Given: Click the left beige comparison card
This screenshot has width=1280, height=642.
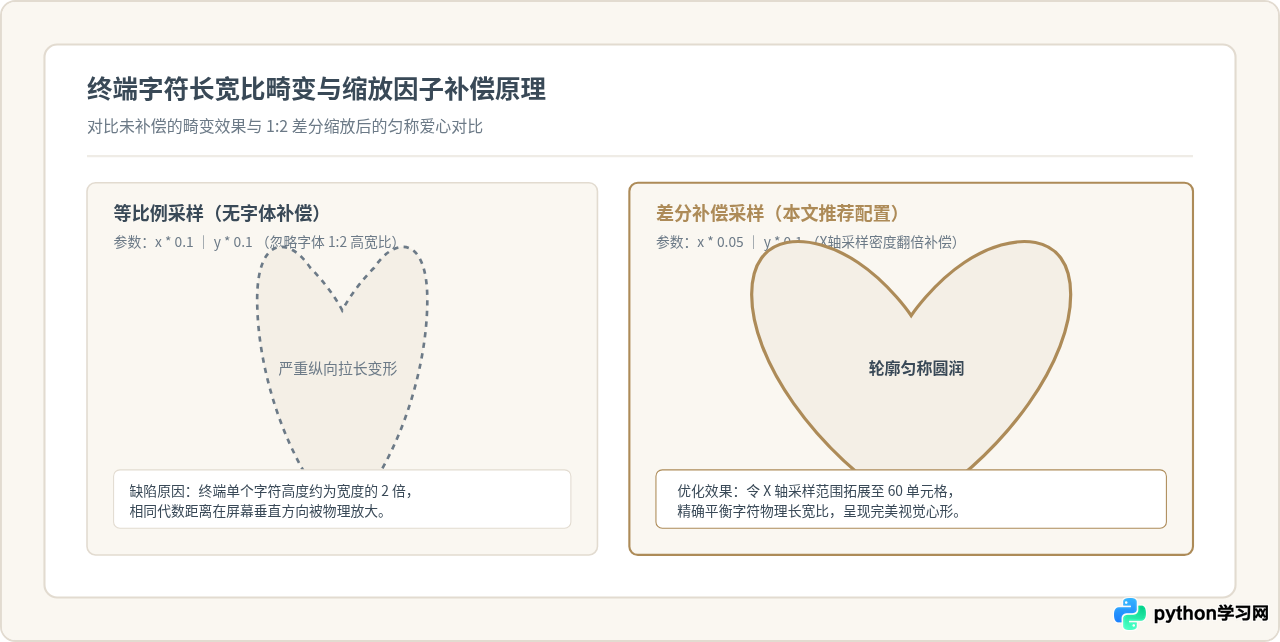Looking at the screenshot, I should [342, 368].
